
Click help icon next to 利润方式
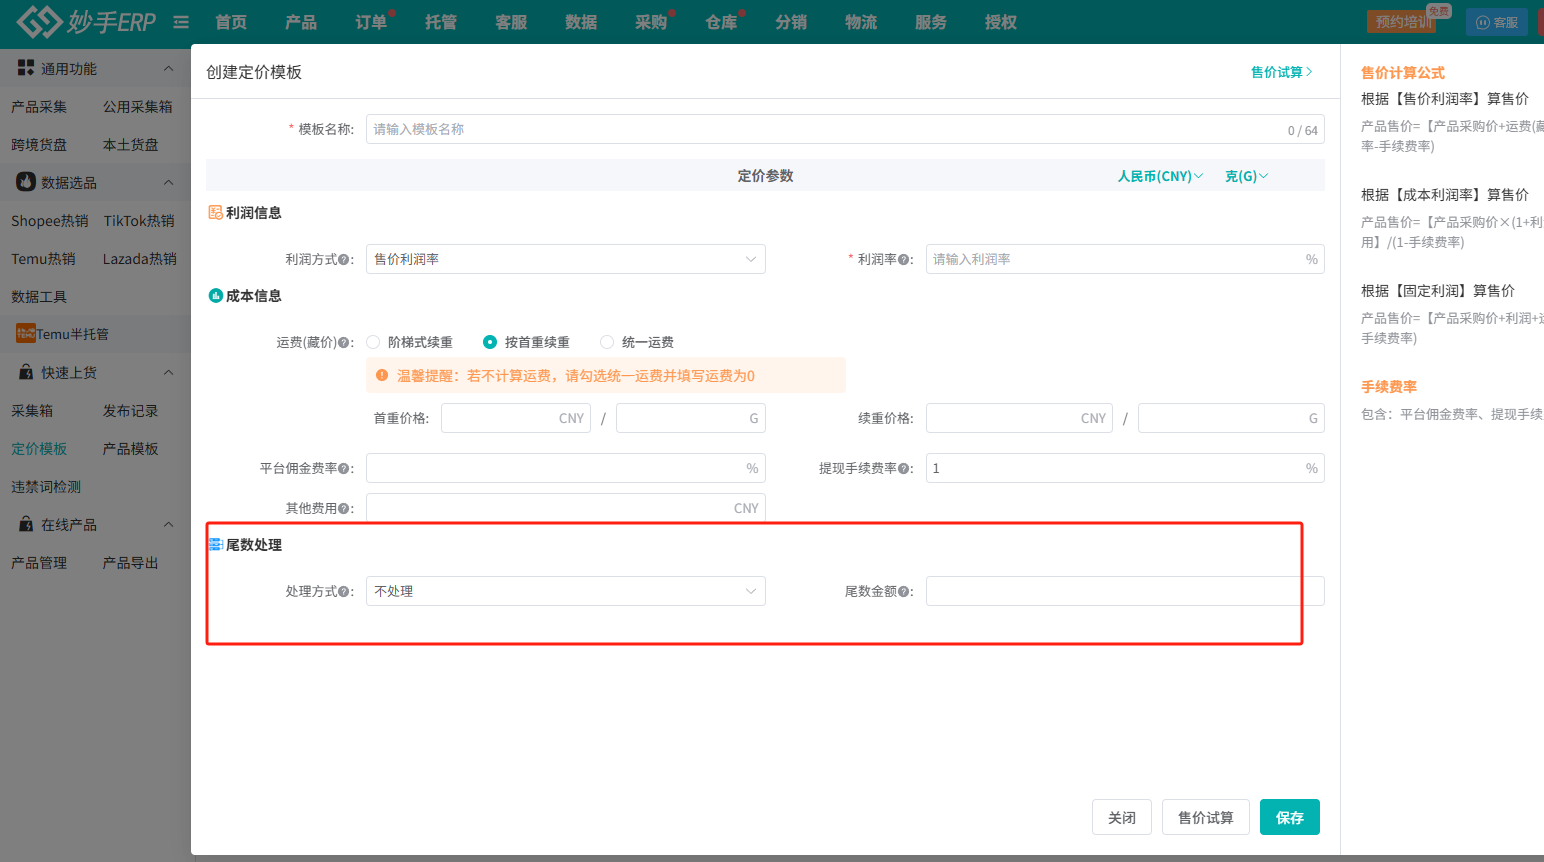click(x=344, y=260)
